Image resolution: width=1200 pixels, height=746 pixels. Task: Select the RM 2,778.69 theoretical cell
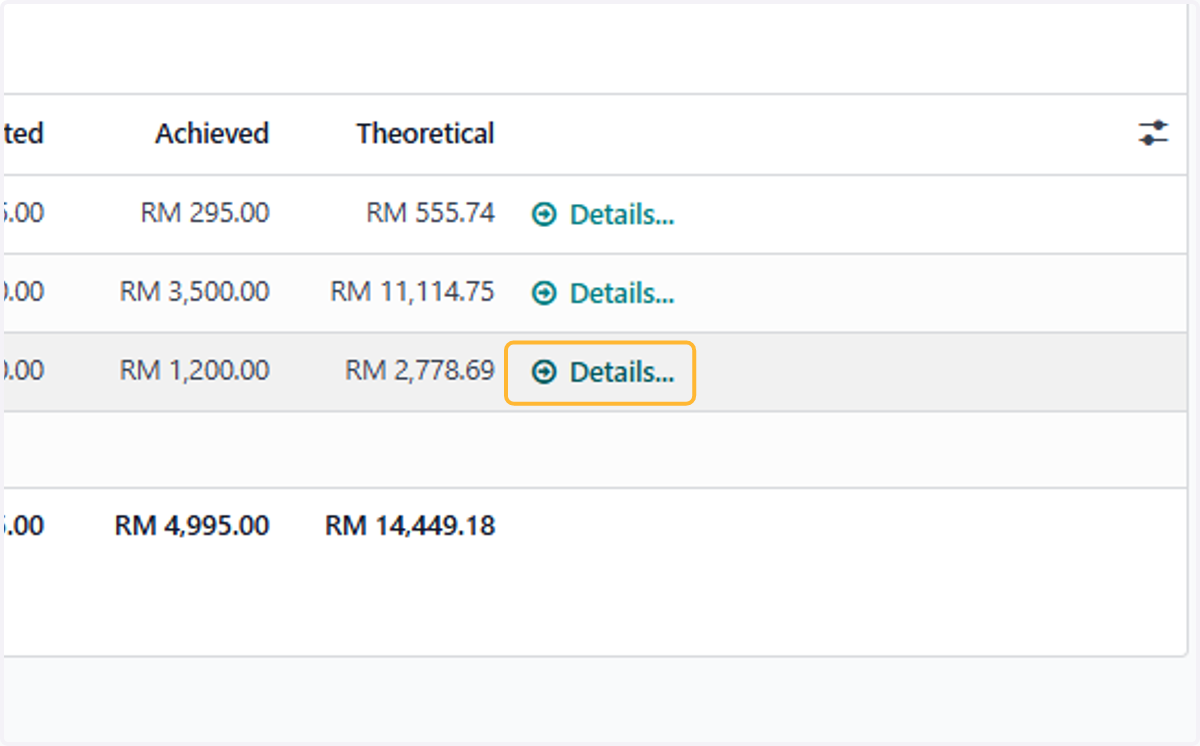click(x=420, y=371)
